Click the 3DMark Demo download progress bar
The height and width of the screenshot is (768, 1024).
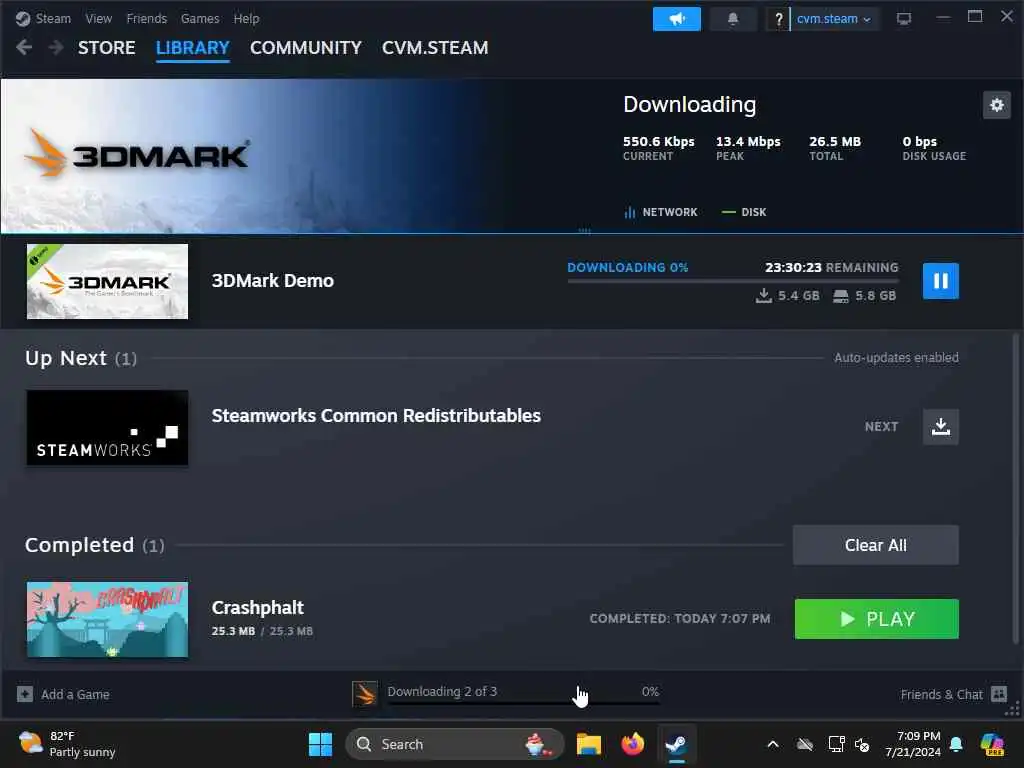733,281
